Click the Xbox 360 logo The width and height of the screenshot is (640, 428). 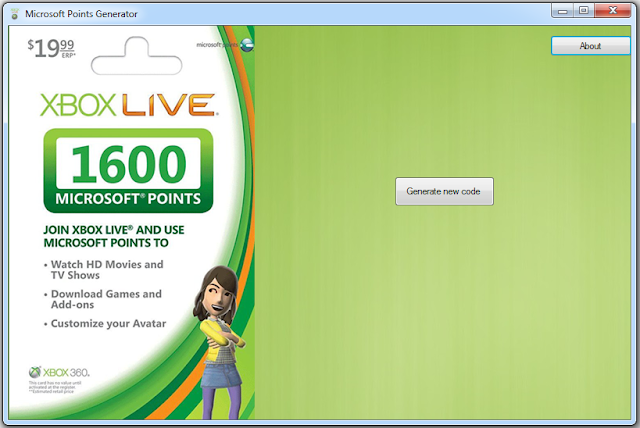(x=59, y=372)
